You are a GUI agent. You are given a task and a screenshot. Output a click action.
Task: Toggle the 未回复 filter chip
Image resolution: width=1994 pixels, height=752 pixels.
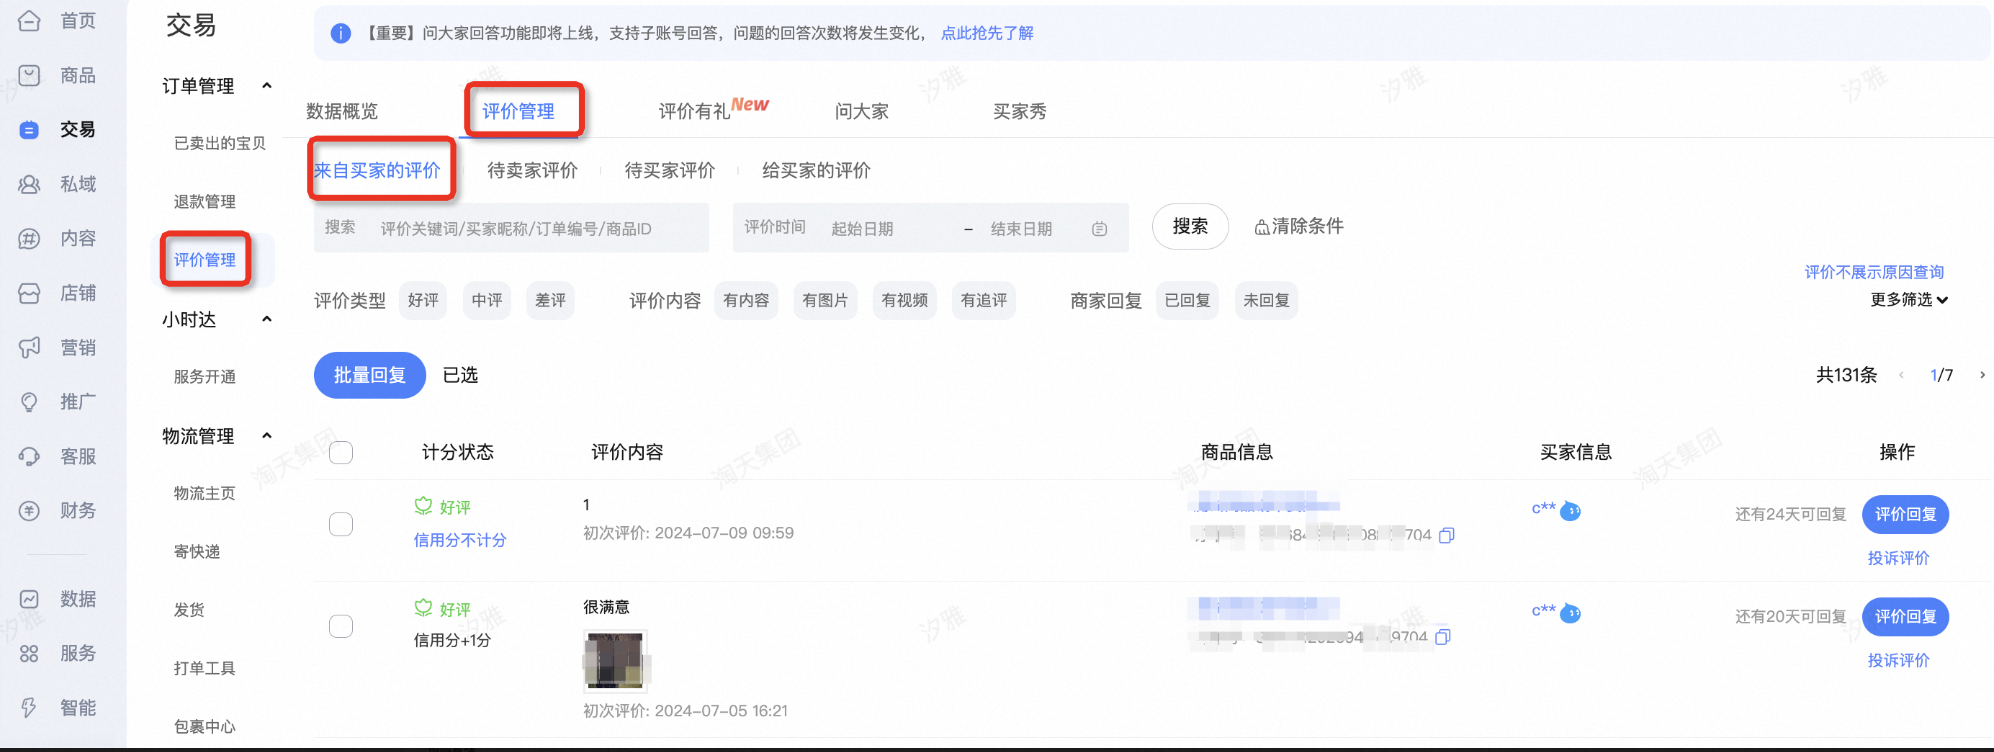tap(1266, 300)
